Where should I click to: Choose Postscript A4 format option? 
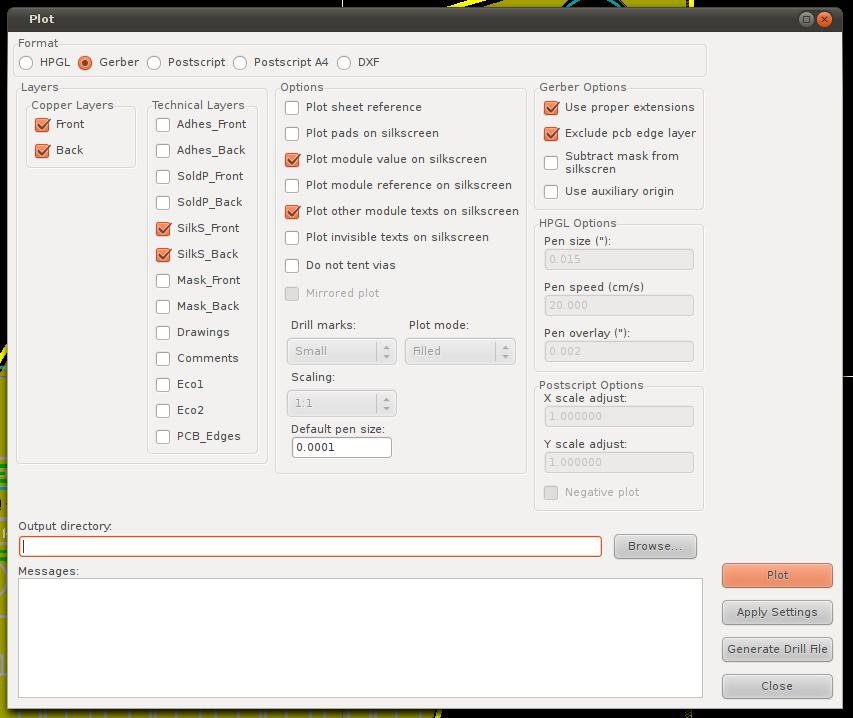pyautogui.click(x=240, y=63)
